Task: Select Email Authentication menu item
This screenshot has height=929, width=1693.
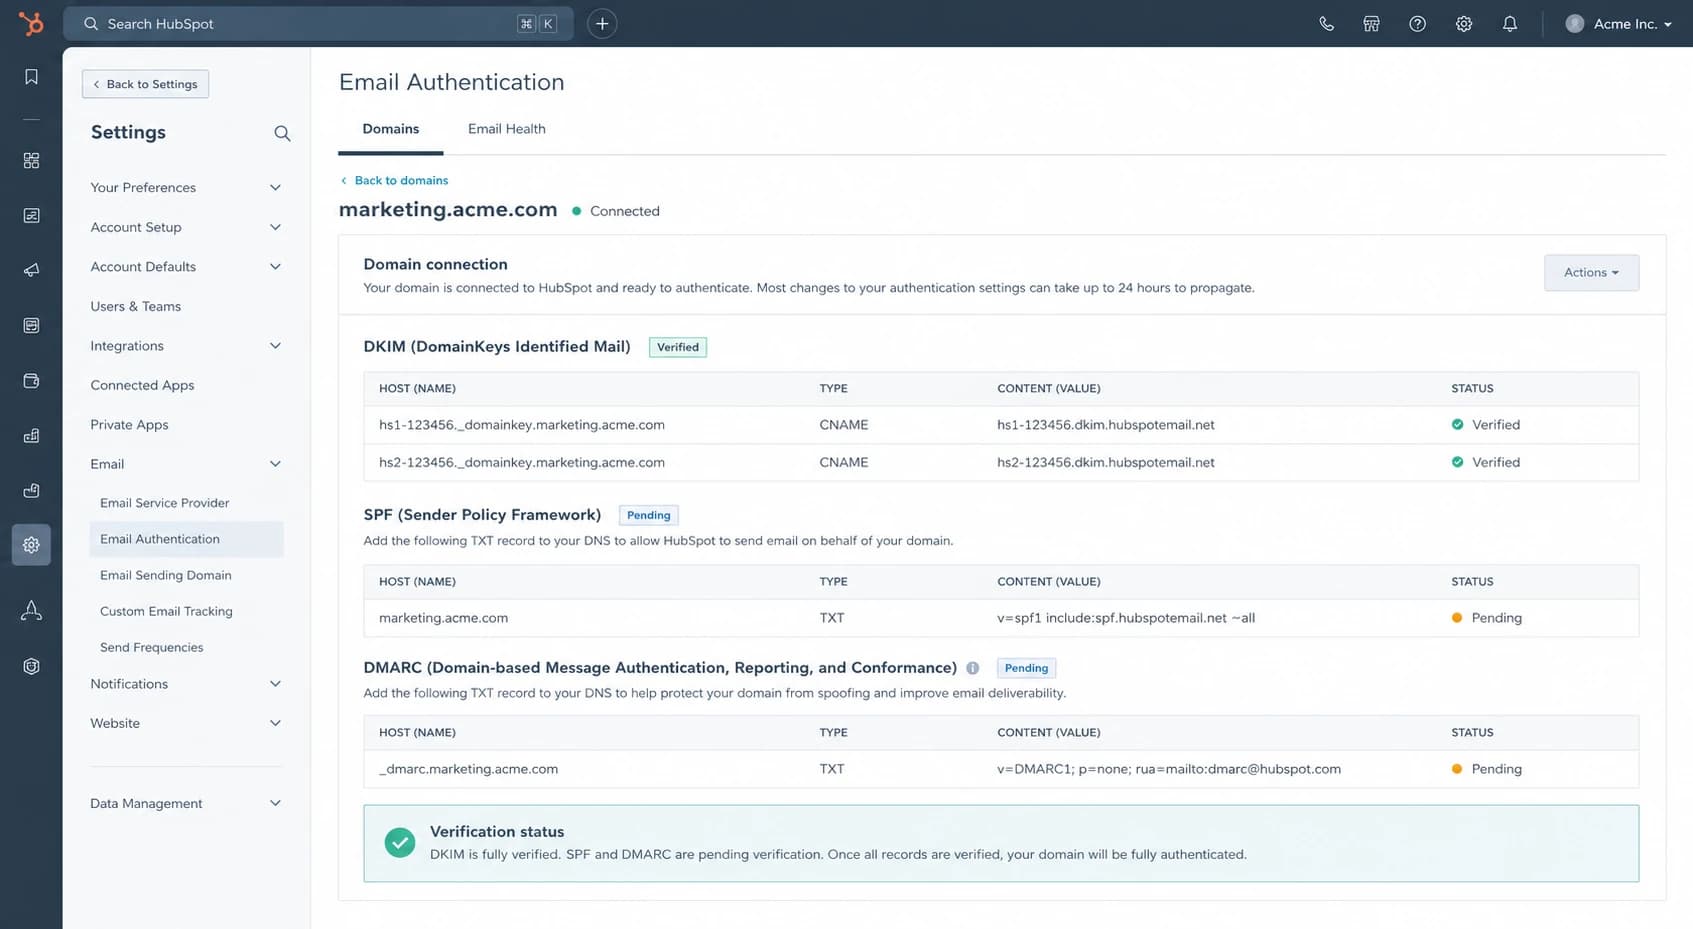Action: (186, 539)
